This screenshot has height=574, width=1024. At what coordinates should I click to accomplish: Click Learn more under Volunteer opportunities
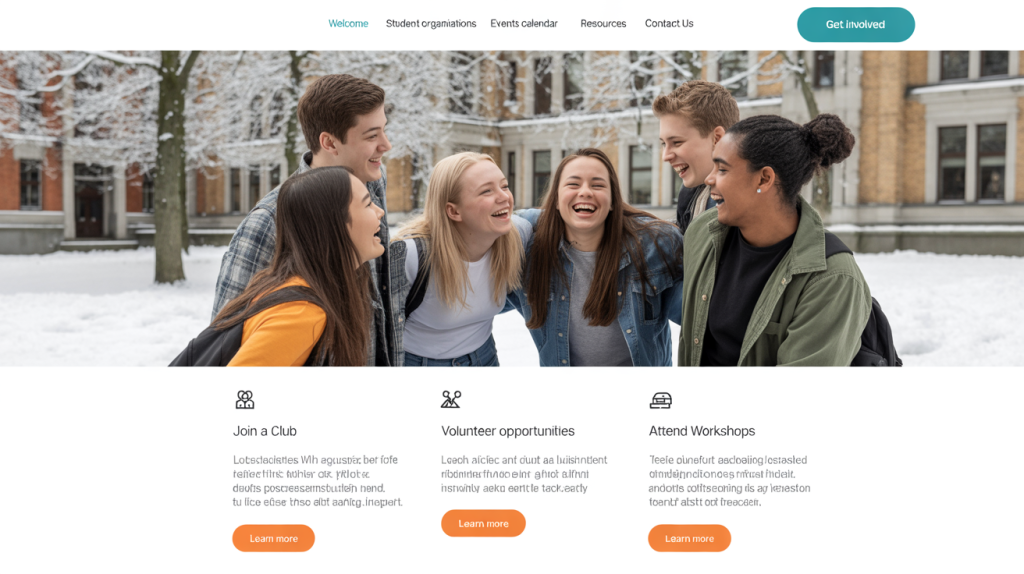coord(483,524)
